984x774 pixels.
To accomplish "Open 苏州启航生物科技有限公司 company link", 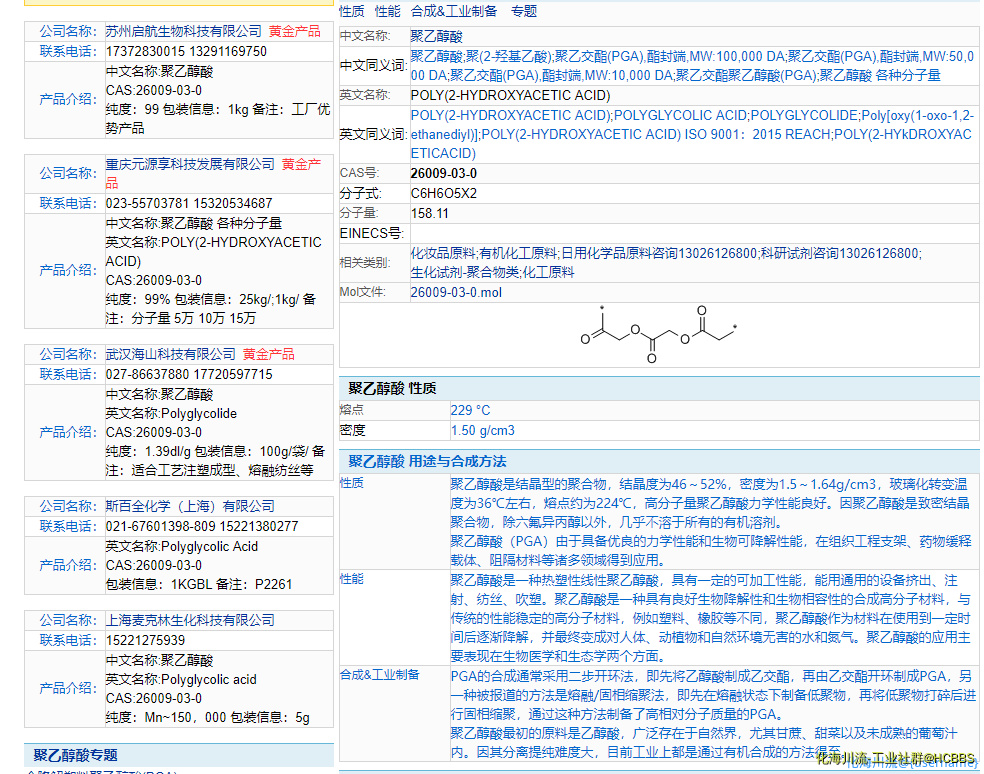I will pos(184,32).
